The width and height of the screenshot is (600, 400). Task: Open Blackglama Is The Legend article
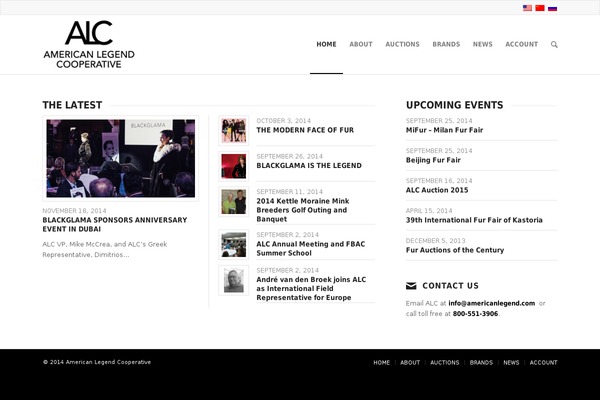point(309,166)
